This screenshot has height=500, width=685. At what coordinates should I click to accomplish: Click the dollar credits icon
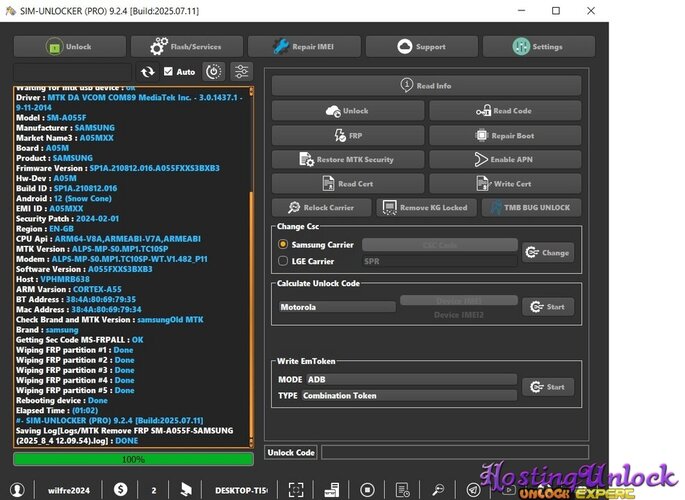120,490
